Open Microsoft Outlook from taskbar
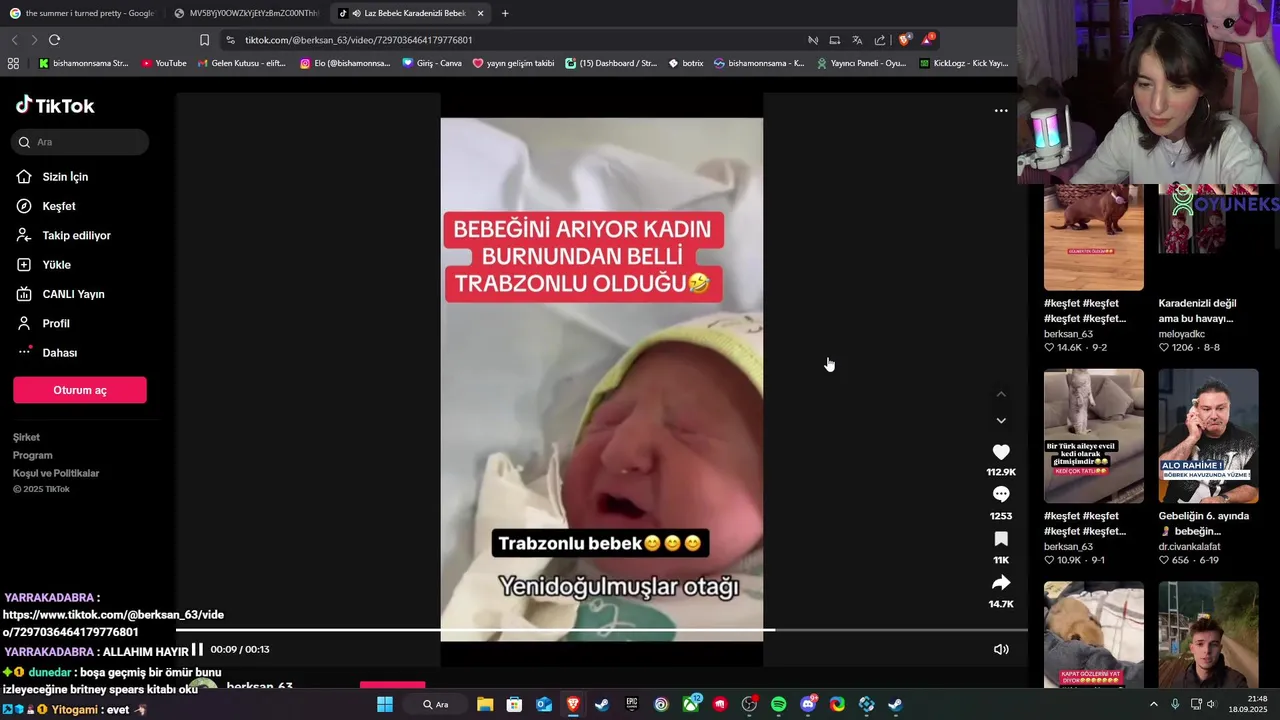Viewport: 1280px width, 720px height. coord(544,704)
